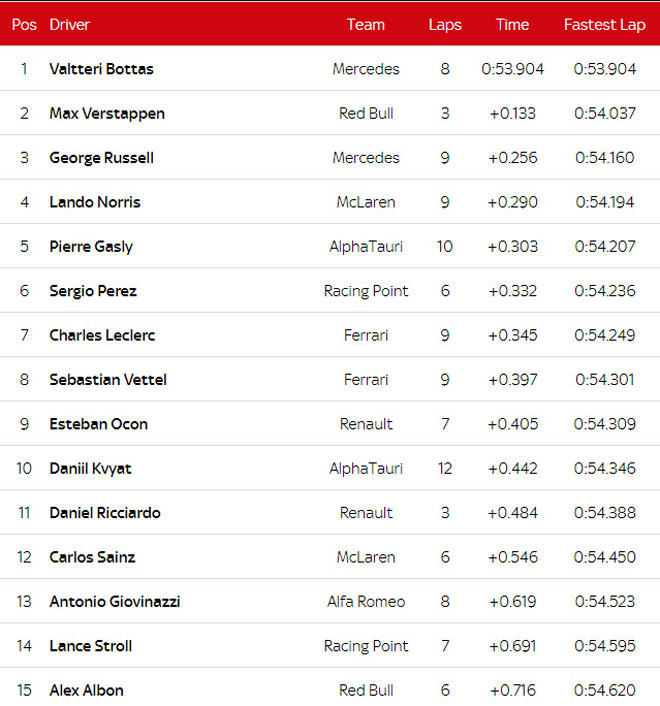660x706 pixels.
Task: Click the Racing Point team for Stroll
Action: [366, 646]
